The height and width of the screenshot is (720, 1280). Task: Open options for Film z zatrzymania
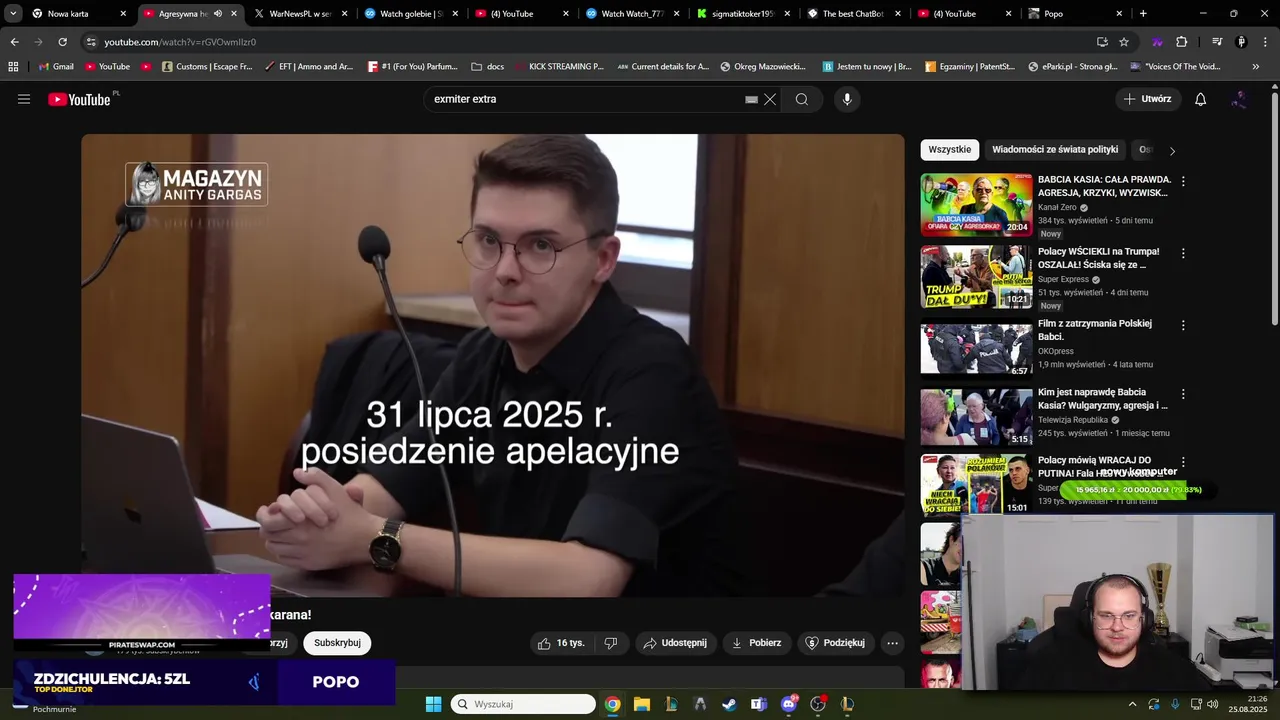[x=1183, y=326]
